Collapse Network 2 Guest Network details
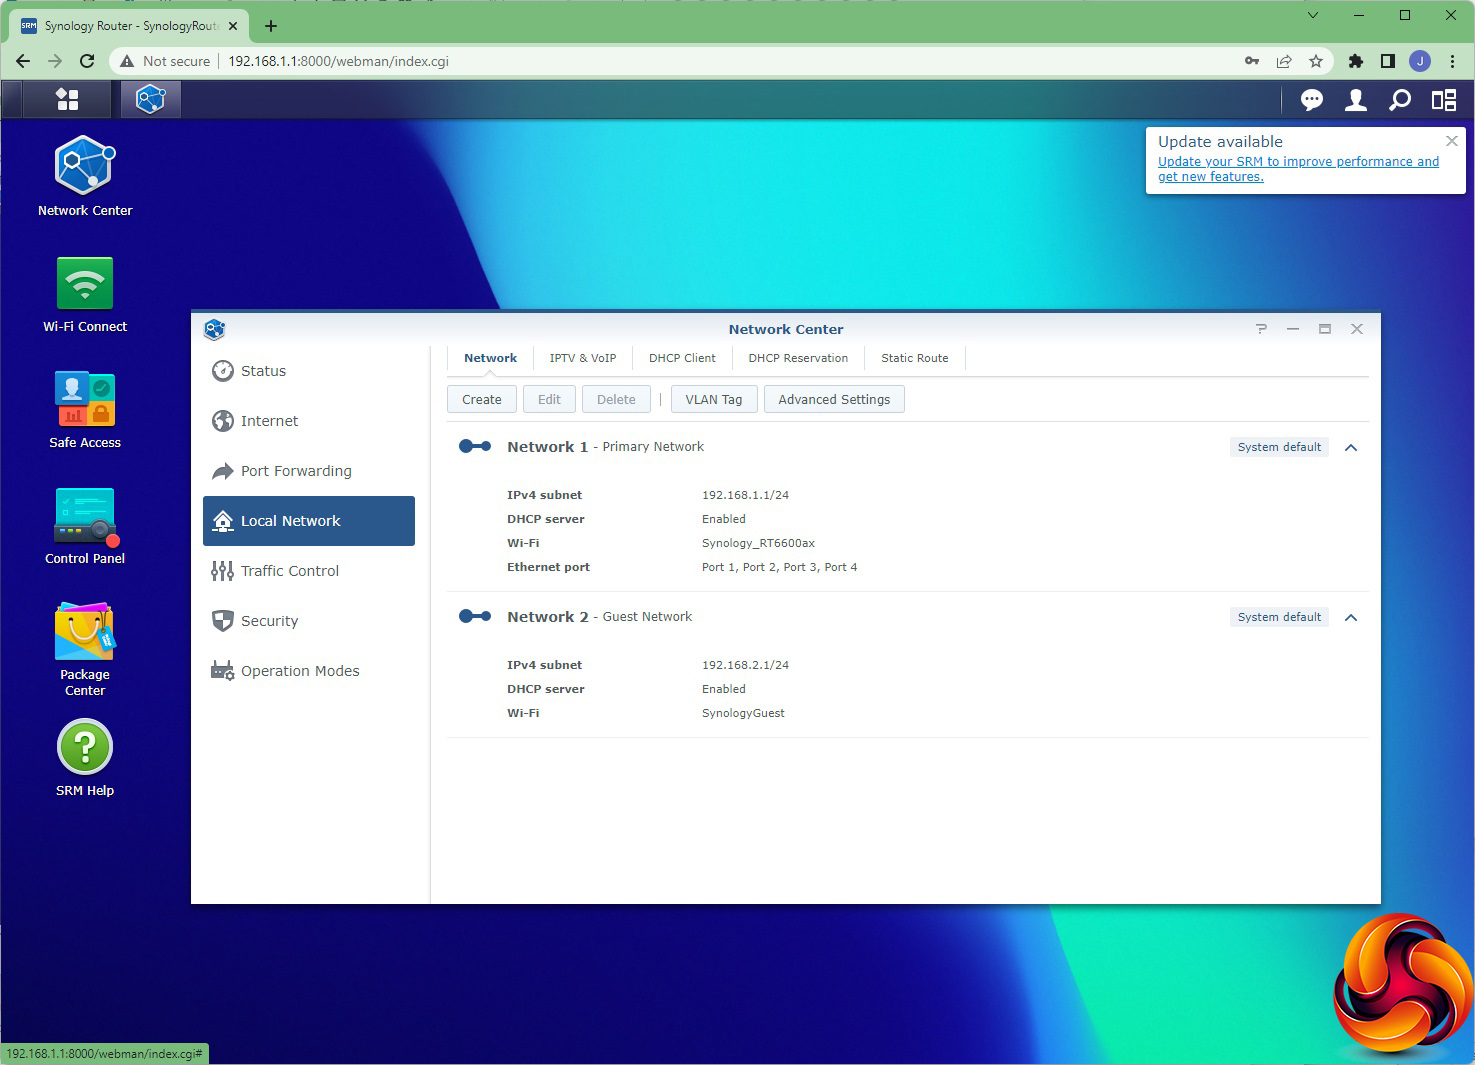1475x1065 pixels. click(1351, 617)
